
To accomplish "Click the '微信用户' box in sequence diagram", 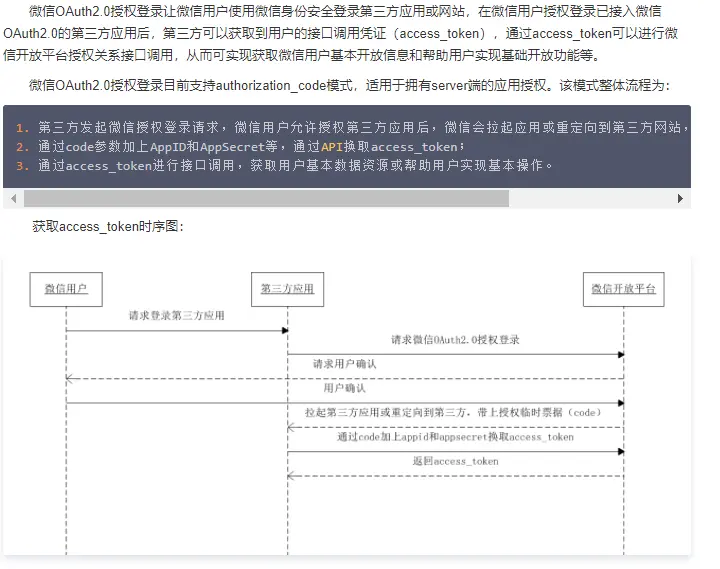I will 66,289.
